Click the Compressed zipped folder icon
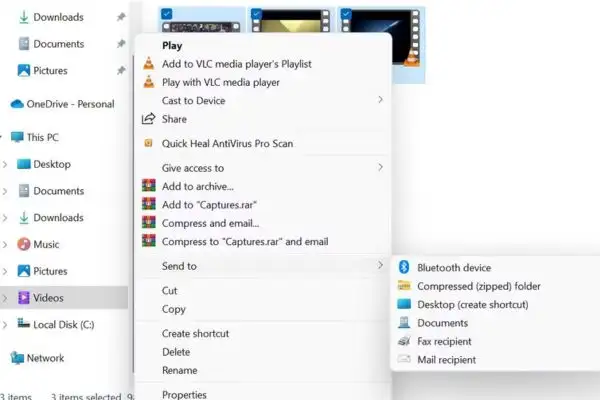600x400 pixels. point(404,286)
